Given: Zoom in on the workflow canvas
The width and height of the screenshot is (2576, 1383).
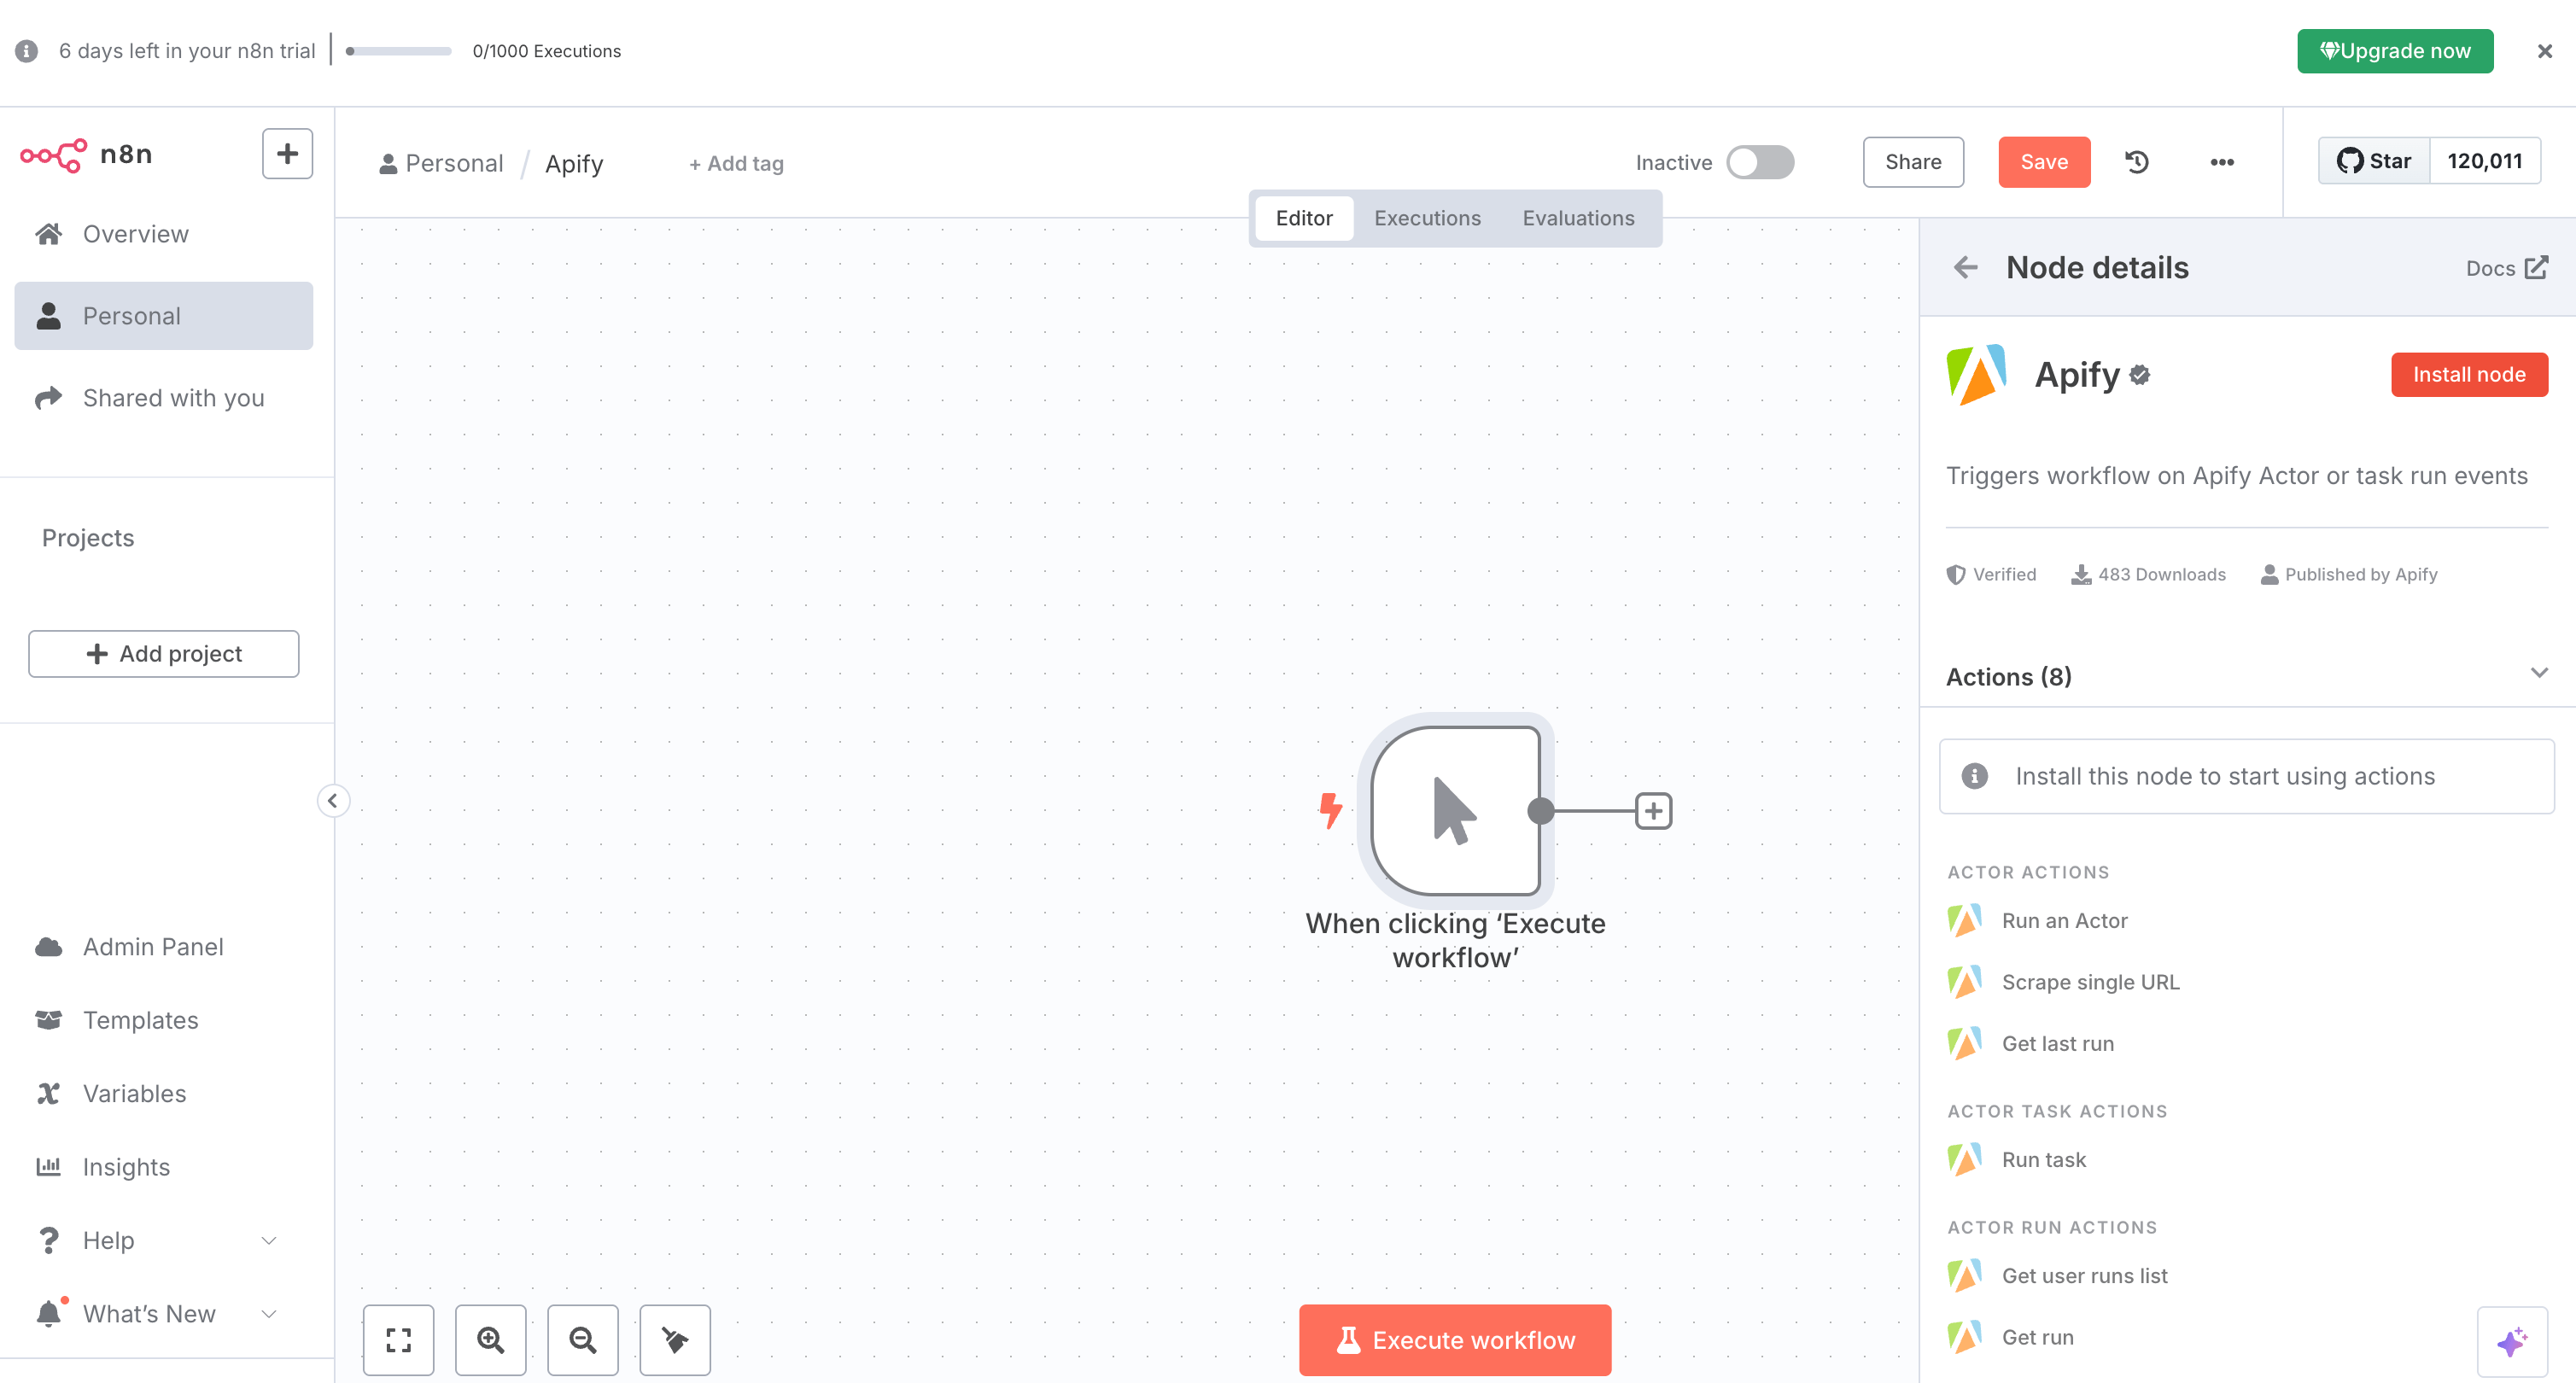Looking at the screenshot, I should click(x=490, y=1340).
